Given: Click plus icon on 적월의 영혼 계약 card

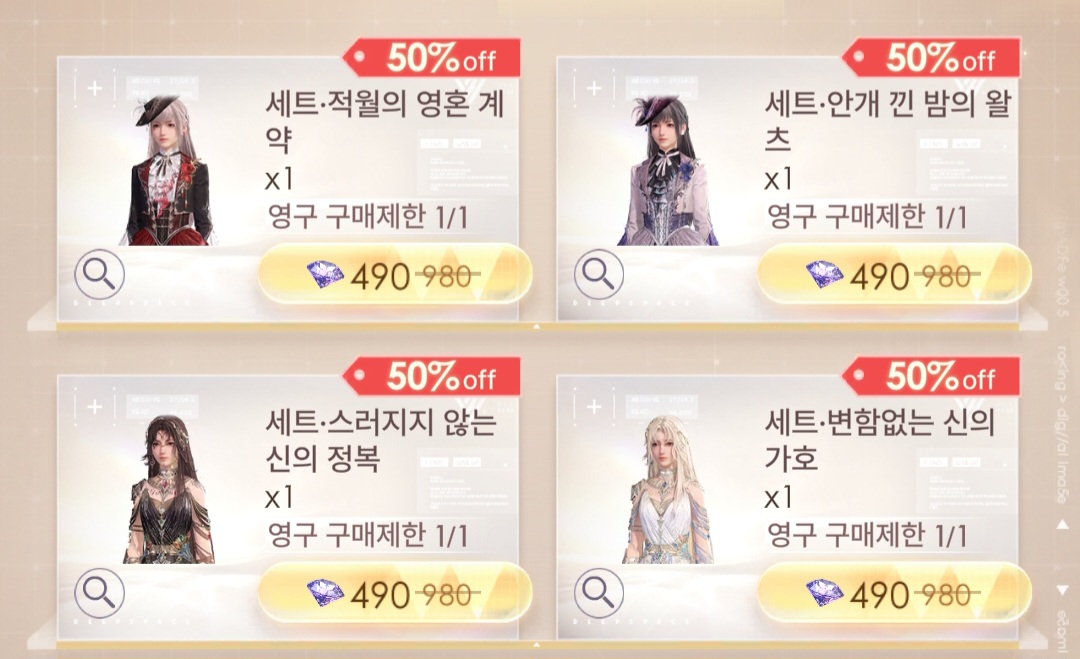Looking at the screenshot, I should pyautogui.click(x=95, y=88).
